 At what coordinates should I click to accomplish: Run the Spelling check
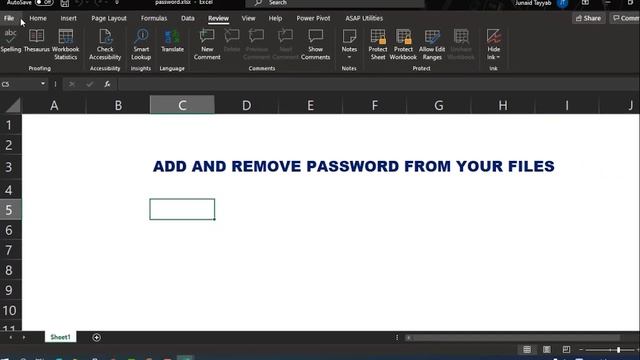(11, 41)
